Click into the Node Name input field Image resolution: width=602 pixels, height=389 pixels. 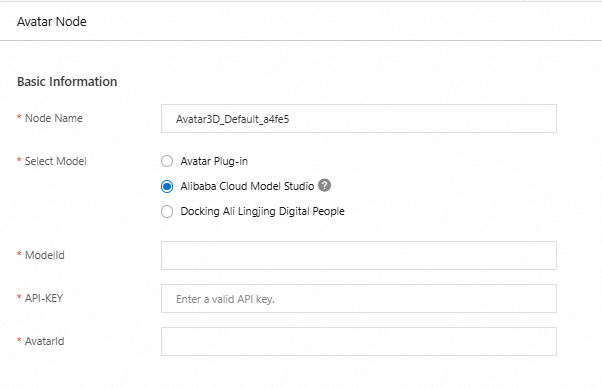[359, 119]
